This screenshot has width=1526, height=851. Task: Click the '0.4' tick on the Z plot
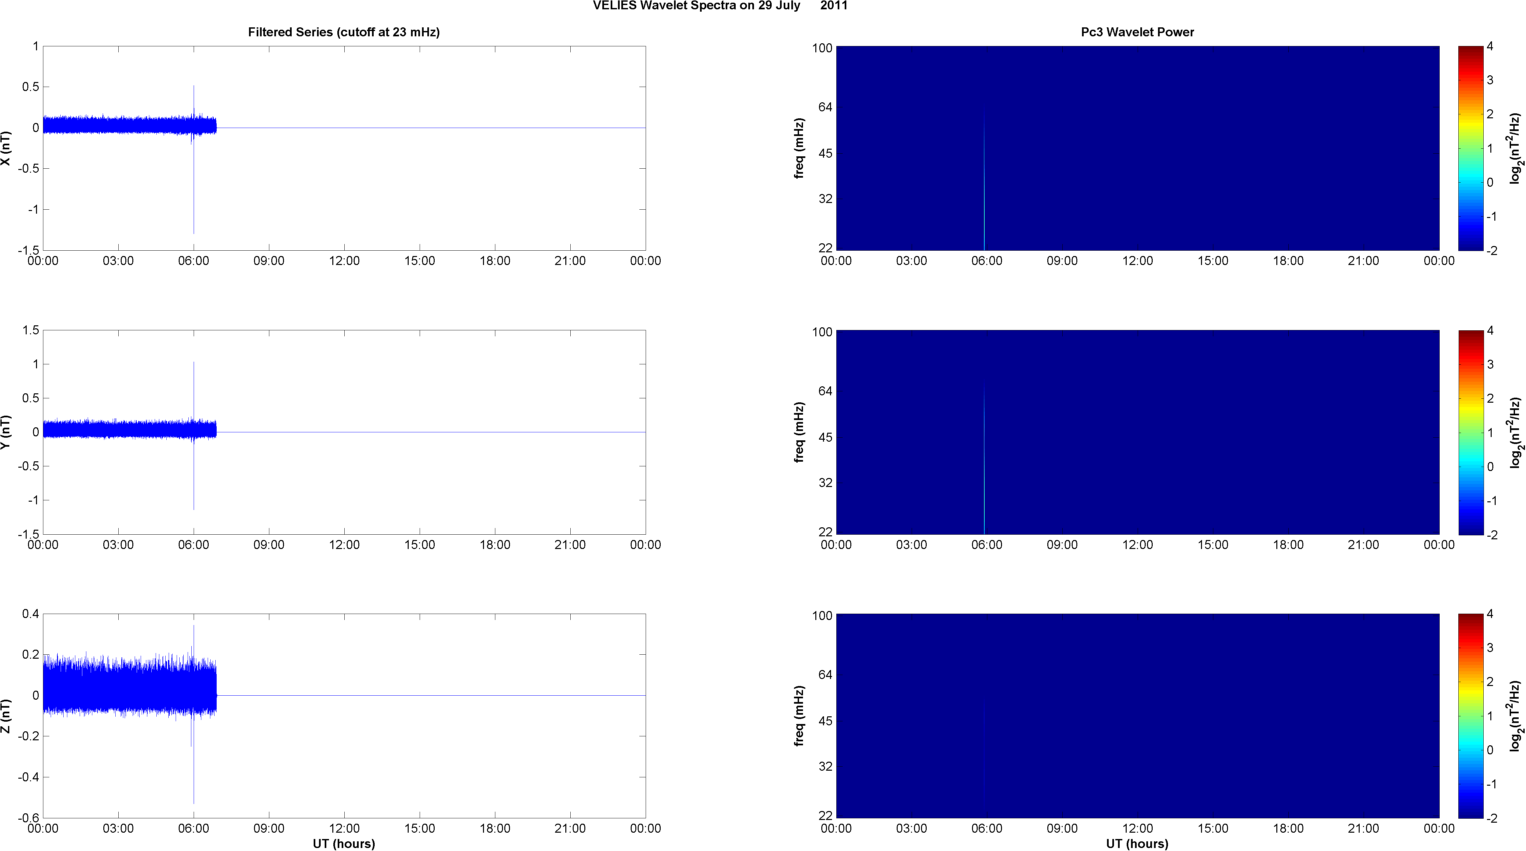(30, 614)
